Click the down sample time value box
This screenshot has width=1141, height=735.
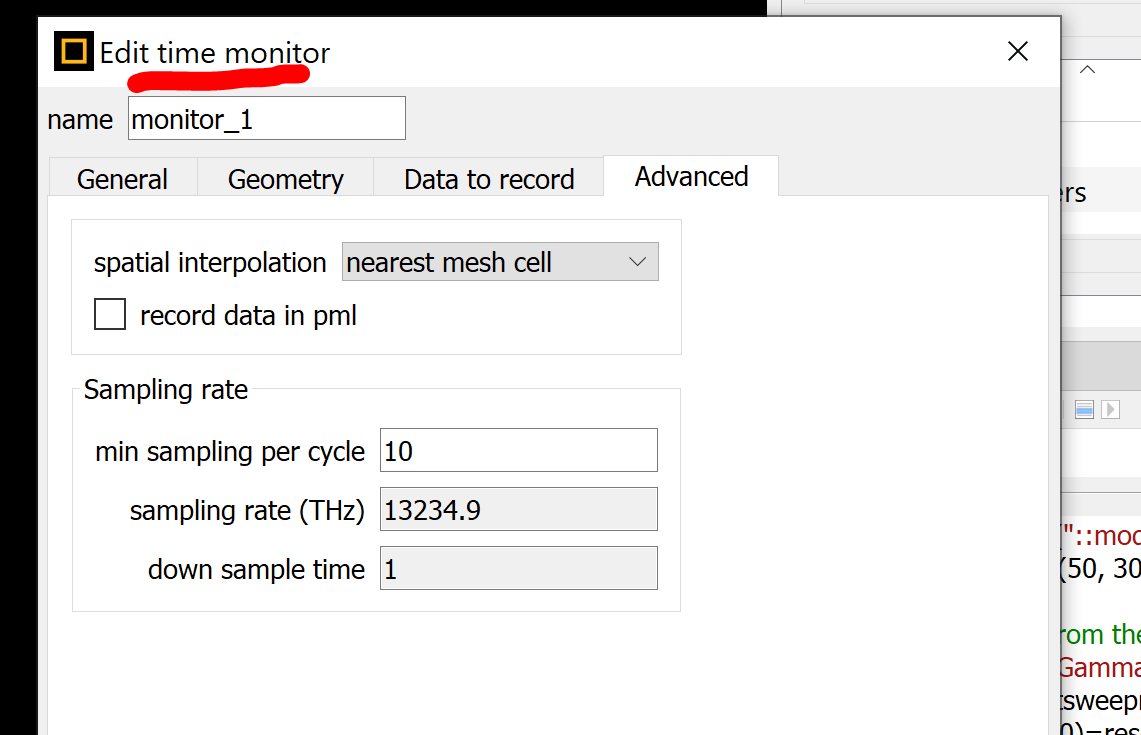pyautogui.click(x=518, y=569)
